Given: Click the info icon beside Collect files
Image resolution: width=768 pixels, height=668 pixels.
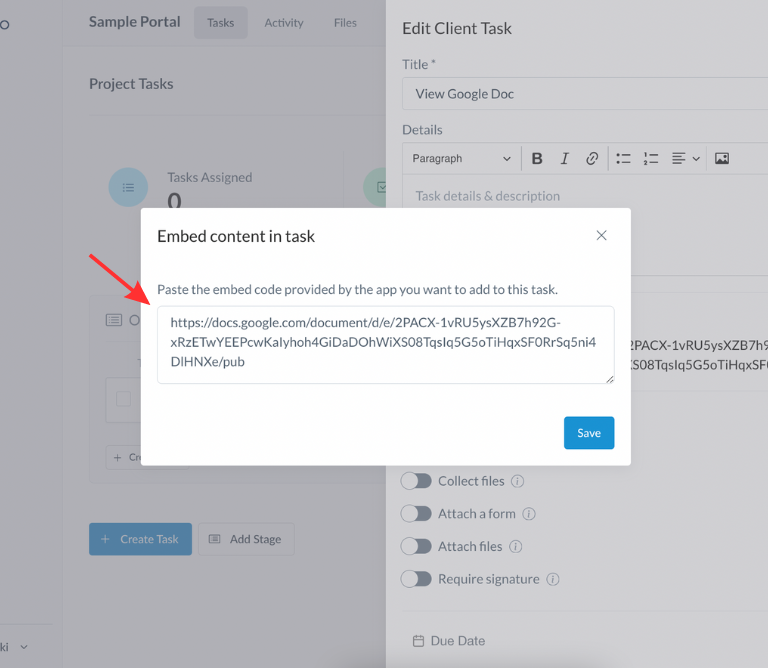Looking at the screenshot, I should pos(518,481).
